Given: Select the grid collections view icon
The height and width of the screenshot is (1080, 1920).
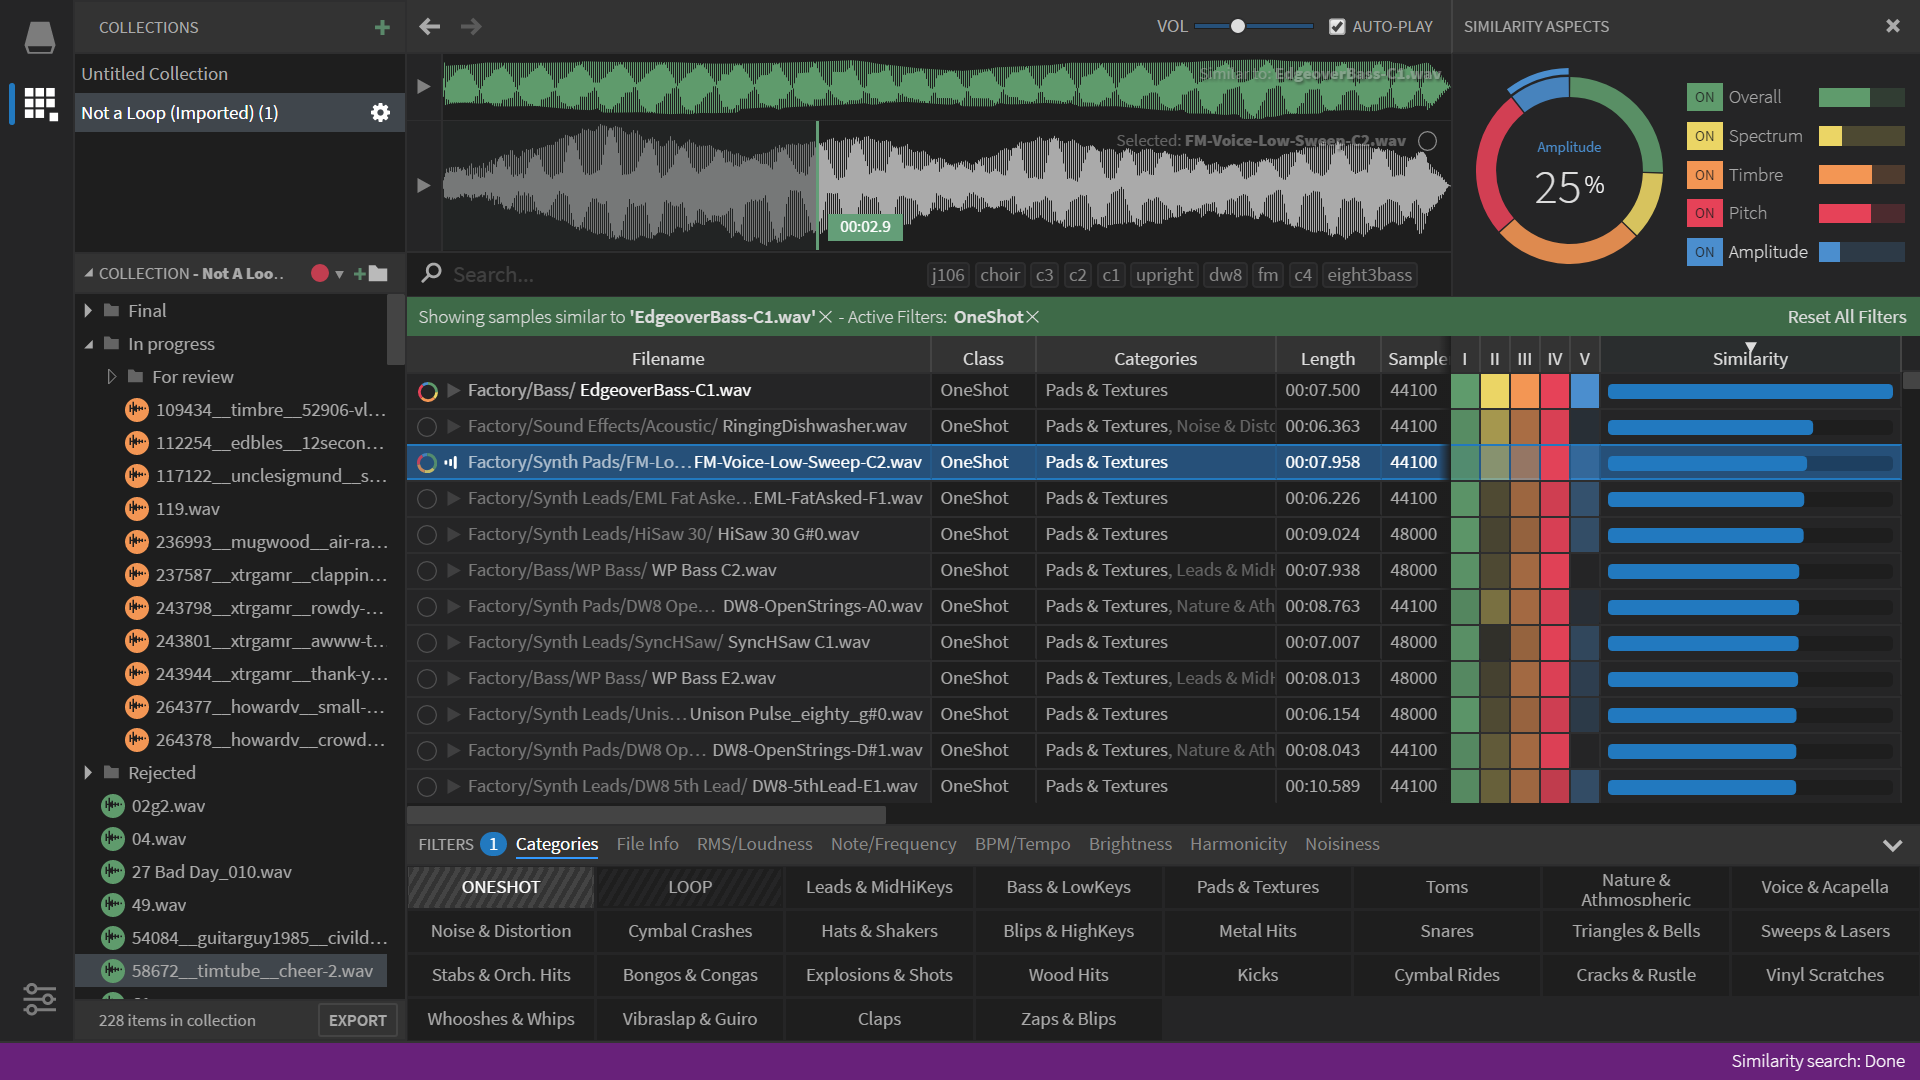Looking at the screenshot, I should point(39,103).
